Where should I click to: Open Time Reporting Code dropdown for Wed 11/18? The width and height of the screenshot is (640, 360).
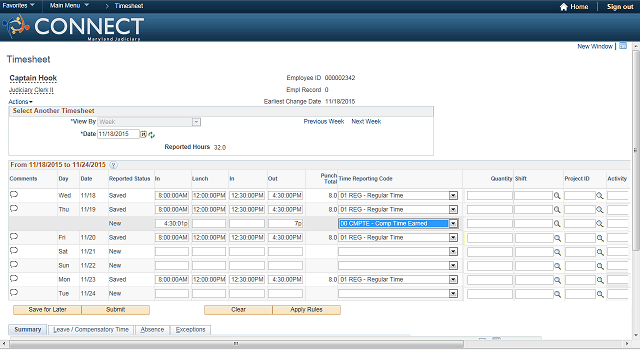click(x=453, y=196)
